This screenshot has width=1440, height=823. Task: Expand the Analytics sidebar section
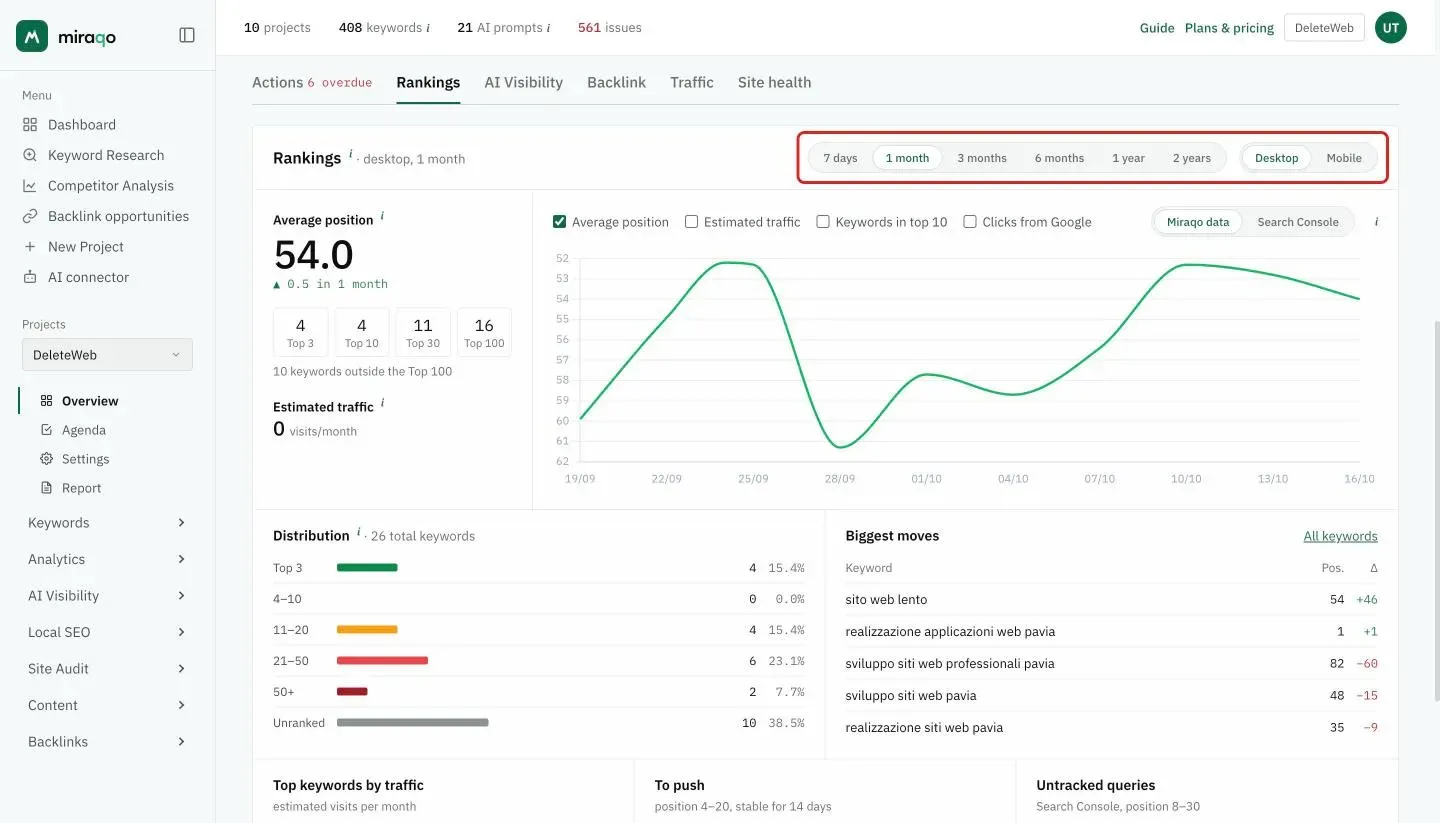point(107,559)
